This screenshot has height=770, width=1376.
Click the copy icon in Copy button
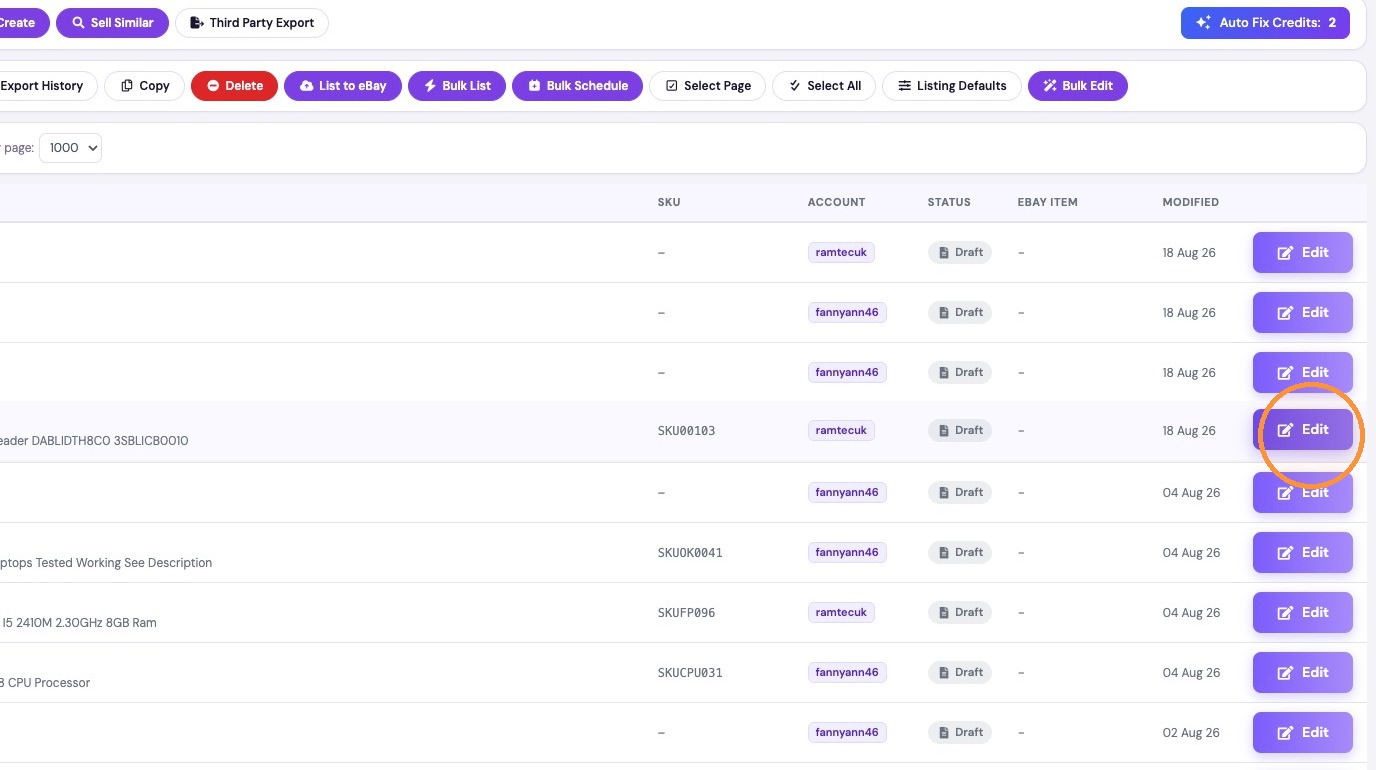click(x=127, y=85)
